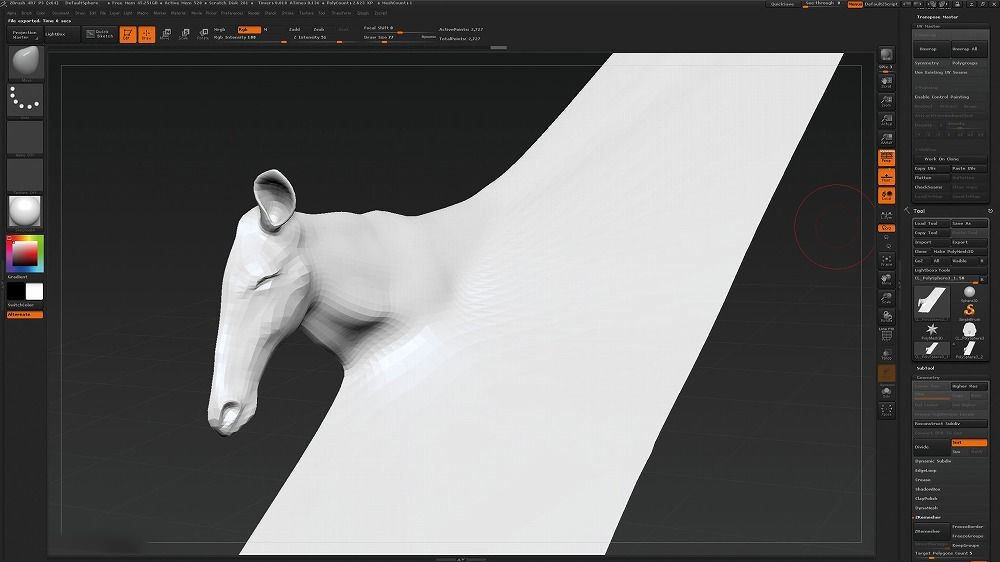Click the AAHalf icon

886,139
